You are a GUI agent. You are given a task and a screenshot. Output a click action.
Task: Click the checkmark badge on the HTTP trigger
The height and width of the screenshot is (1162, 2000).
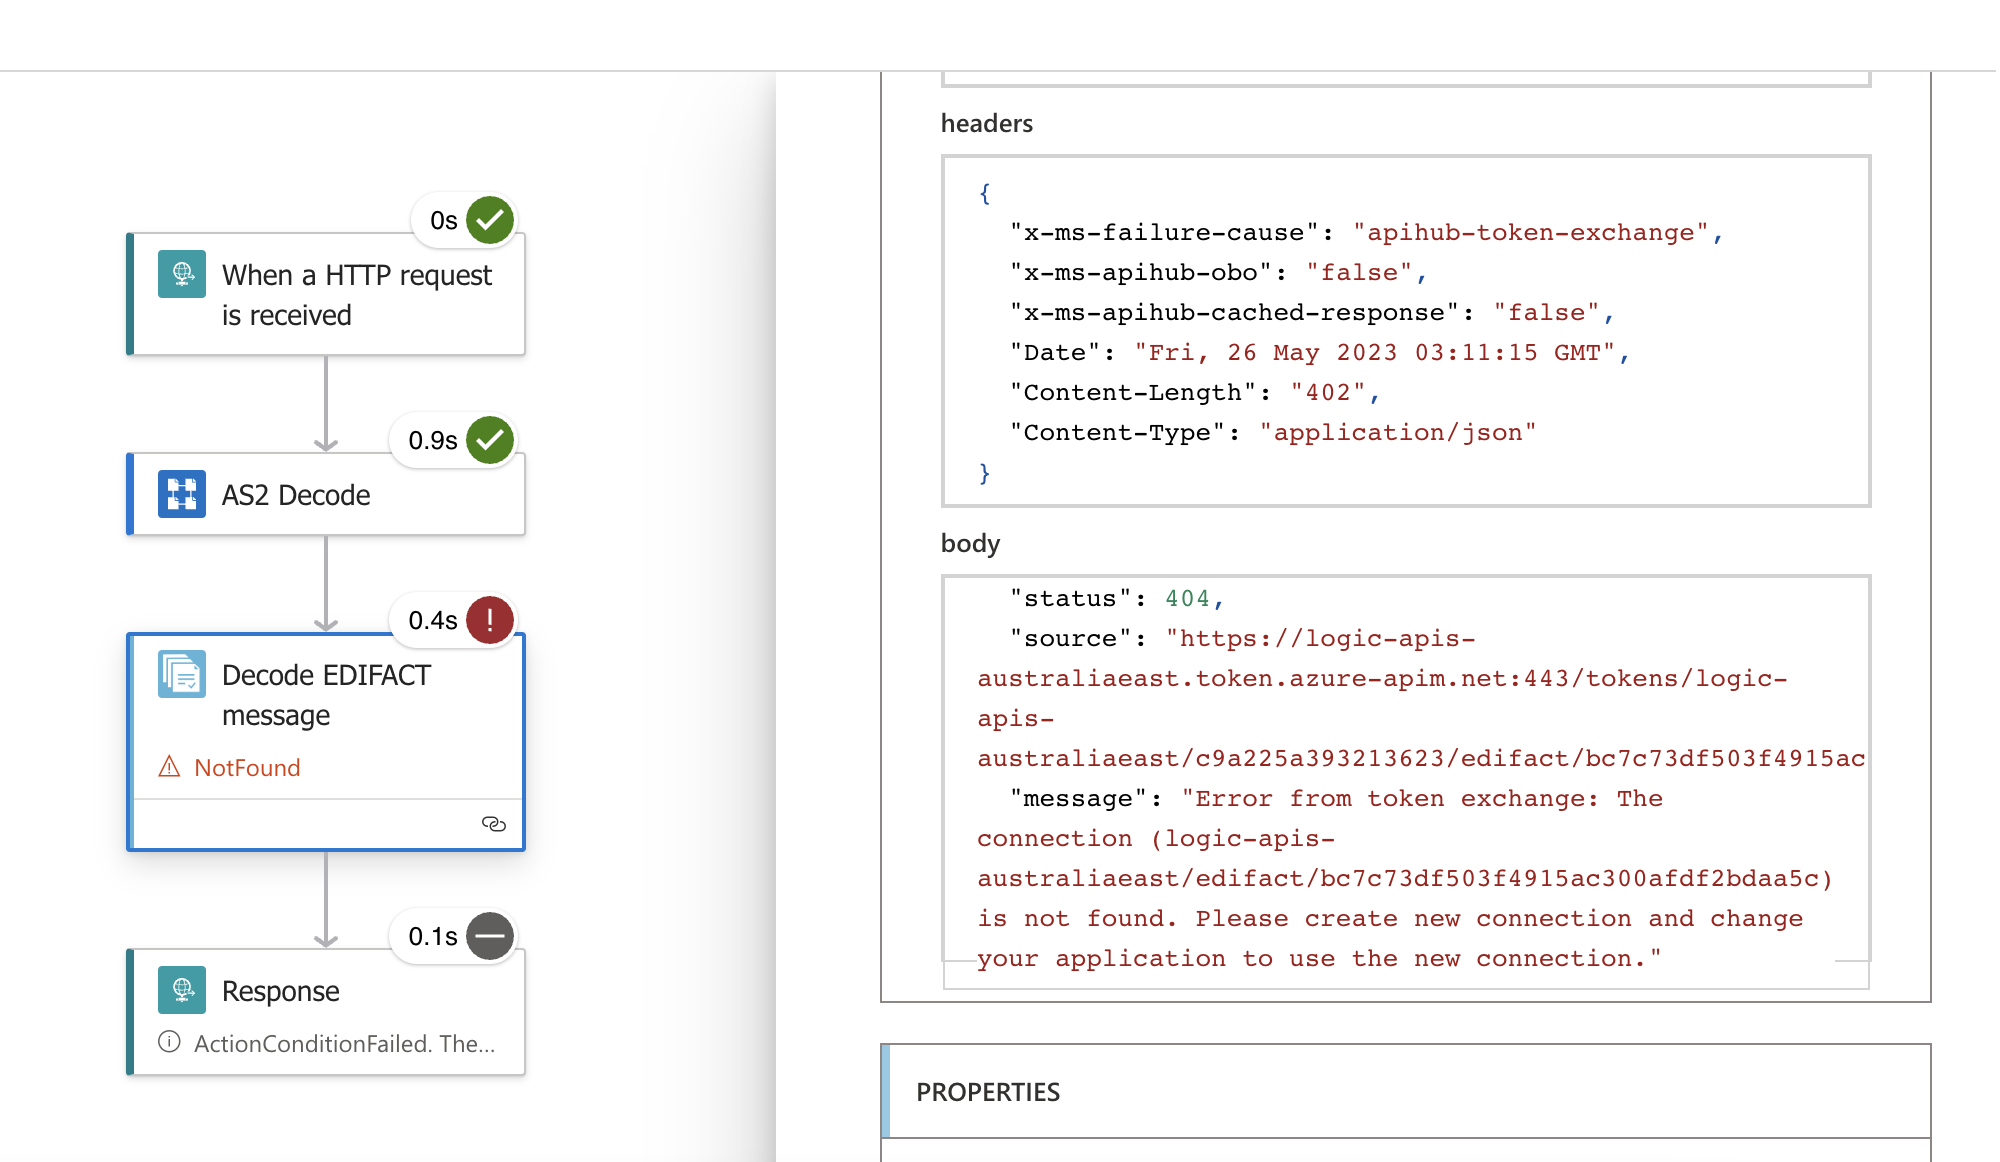tap(489, 220)
